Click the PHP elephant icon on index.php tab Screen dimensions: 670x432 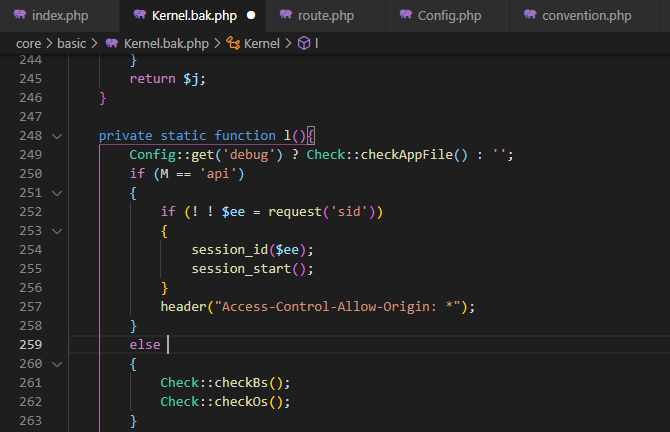[20, 15]
